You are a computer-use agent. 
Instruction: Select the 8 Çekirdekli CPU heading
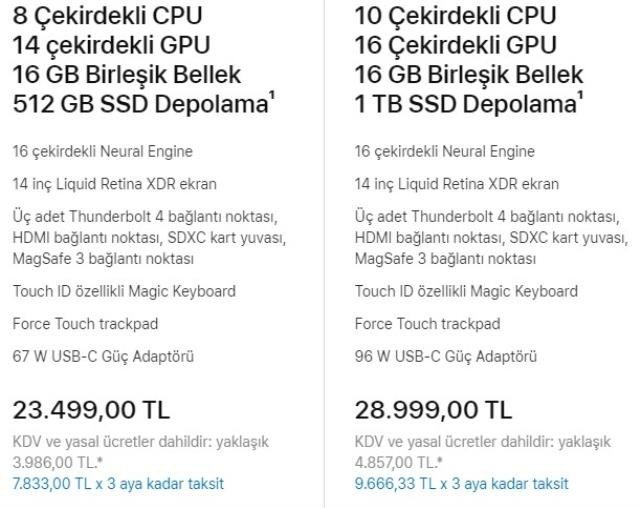(107, 16)
